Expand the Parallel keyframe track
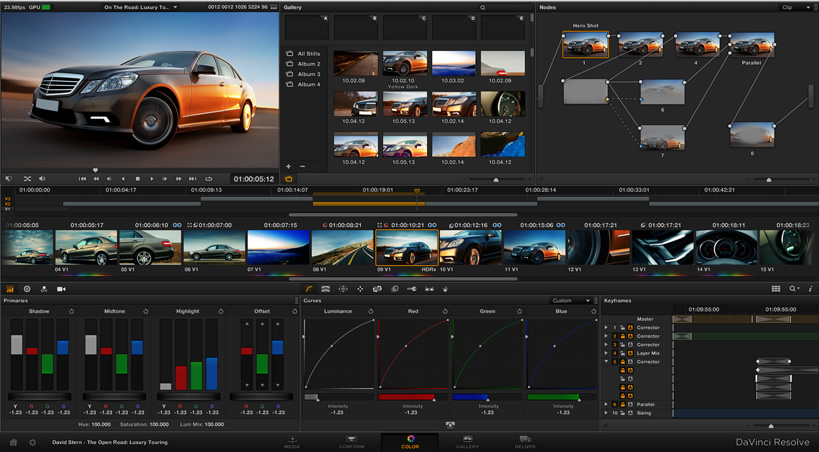This screenshot has height=452, width=819. click(606, 404)
